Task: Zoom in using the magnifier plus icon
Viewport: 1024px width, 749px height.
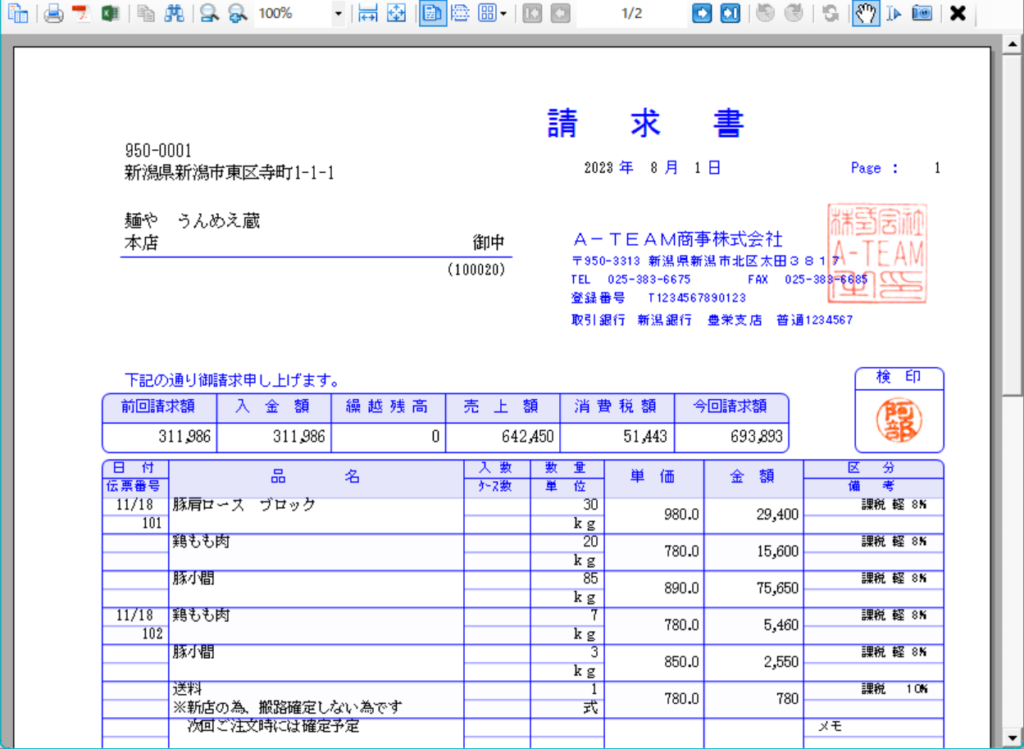Action: pyautogui.click(x=238, y=13)
